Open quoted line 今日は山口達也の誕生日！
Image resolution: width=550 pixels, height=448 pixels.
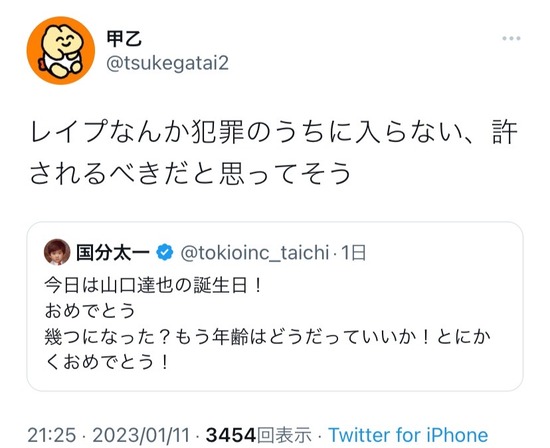click(x=153, y=286)
